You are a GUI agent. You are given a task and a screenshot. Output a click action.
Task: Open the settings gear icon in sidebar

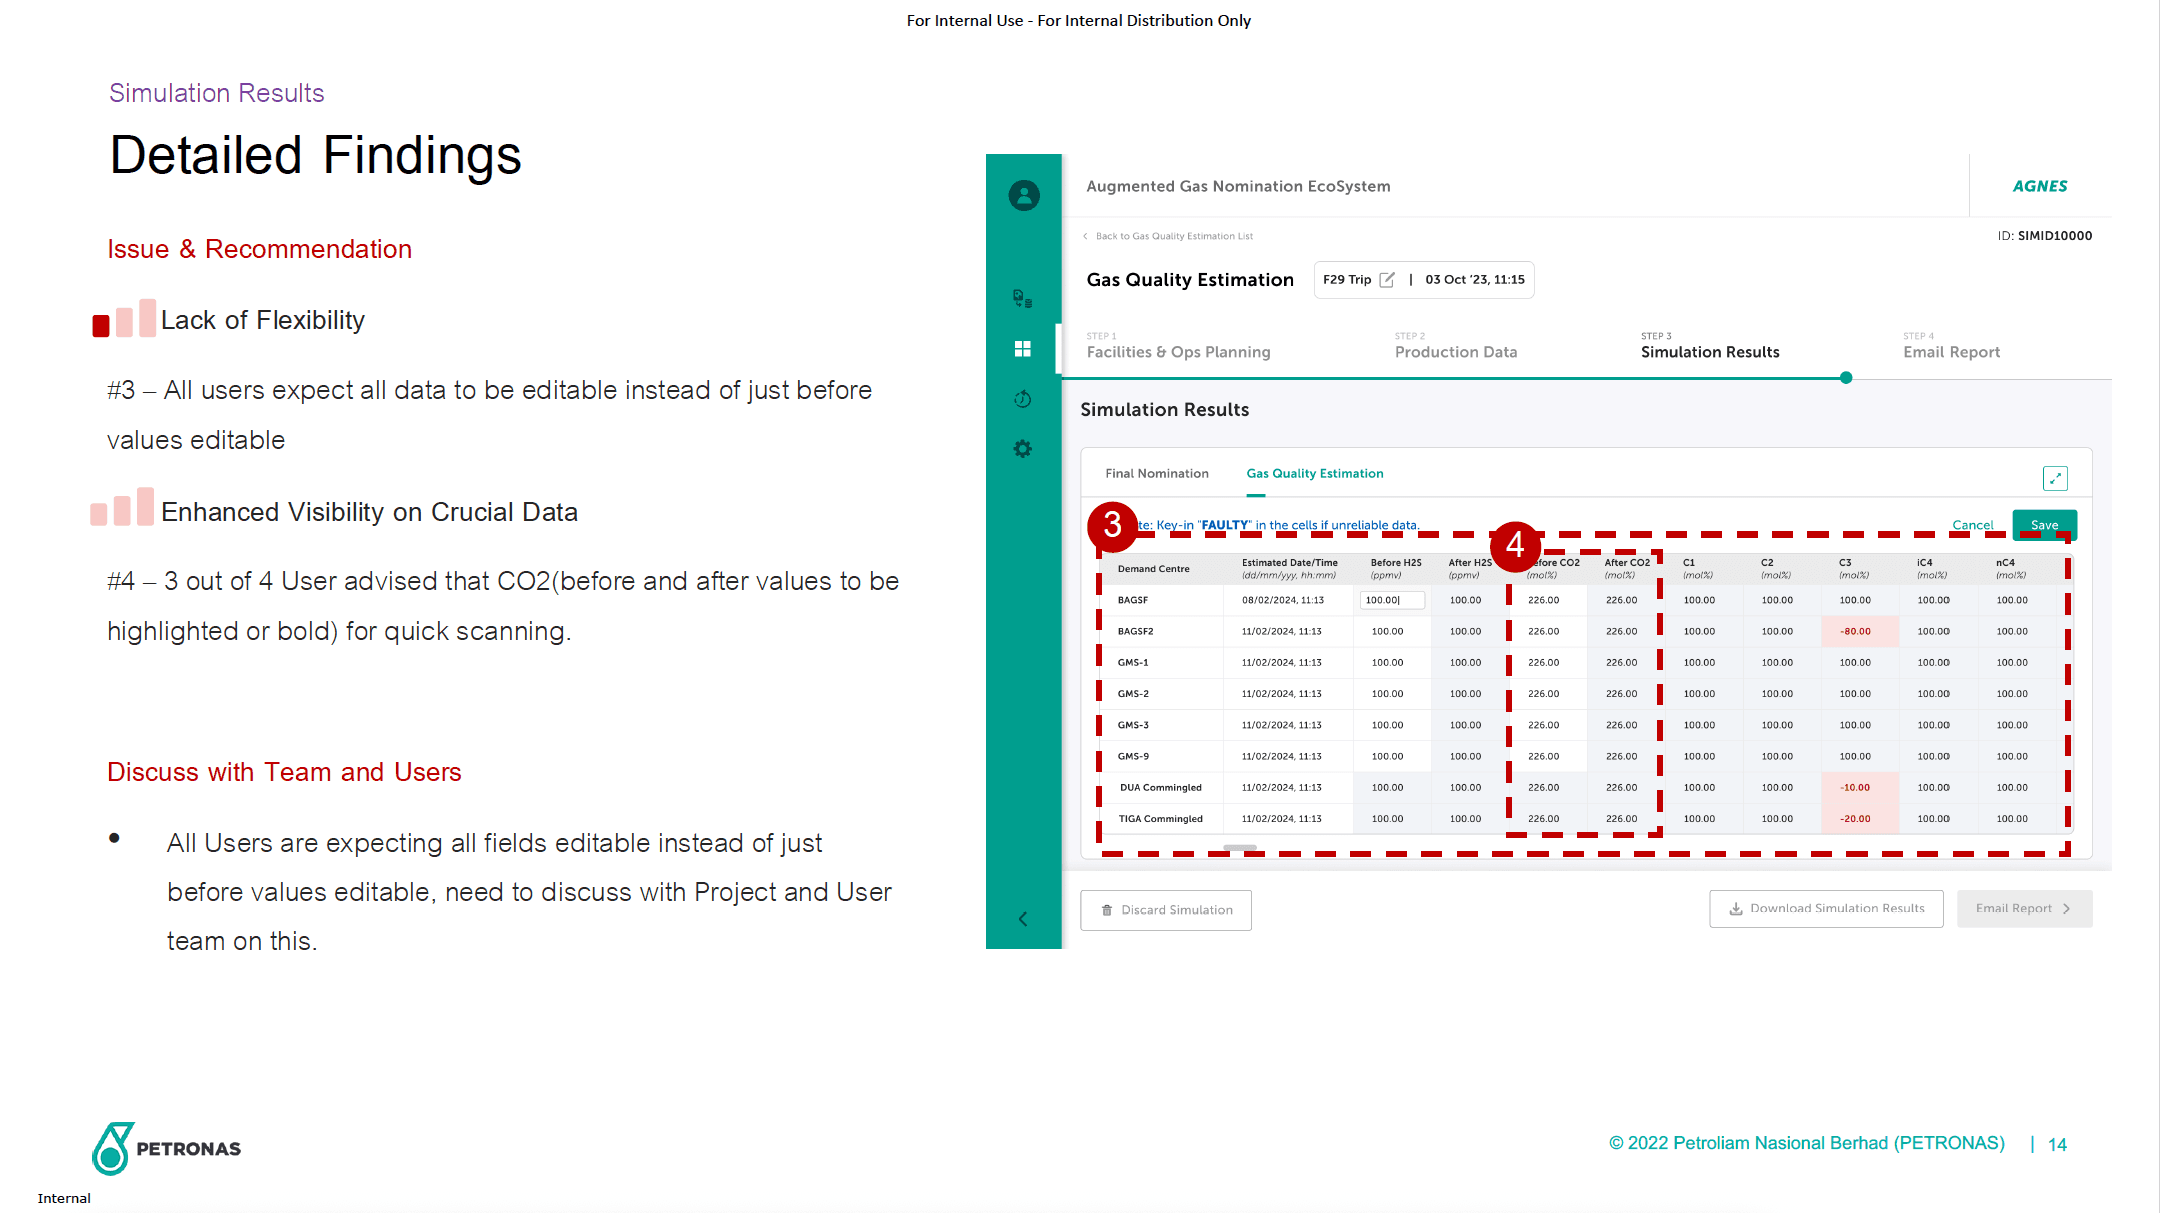[1022, 449]
